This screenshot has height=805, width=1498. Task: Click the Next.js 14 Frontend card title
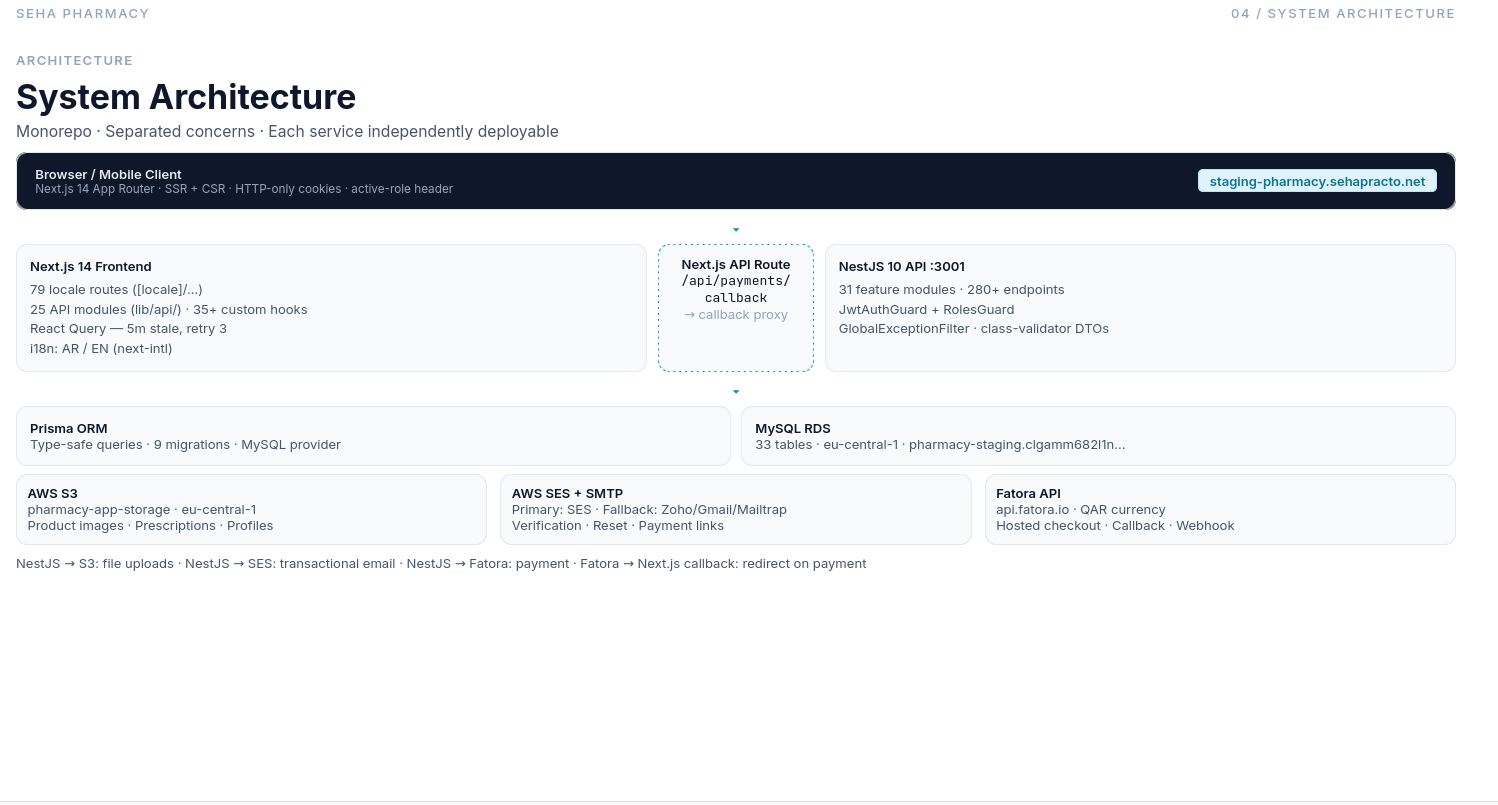[x=91, y=267]
